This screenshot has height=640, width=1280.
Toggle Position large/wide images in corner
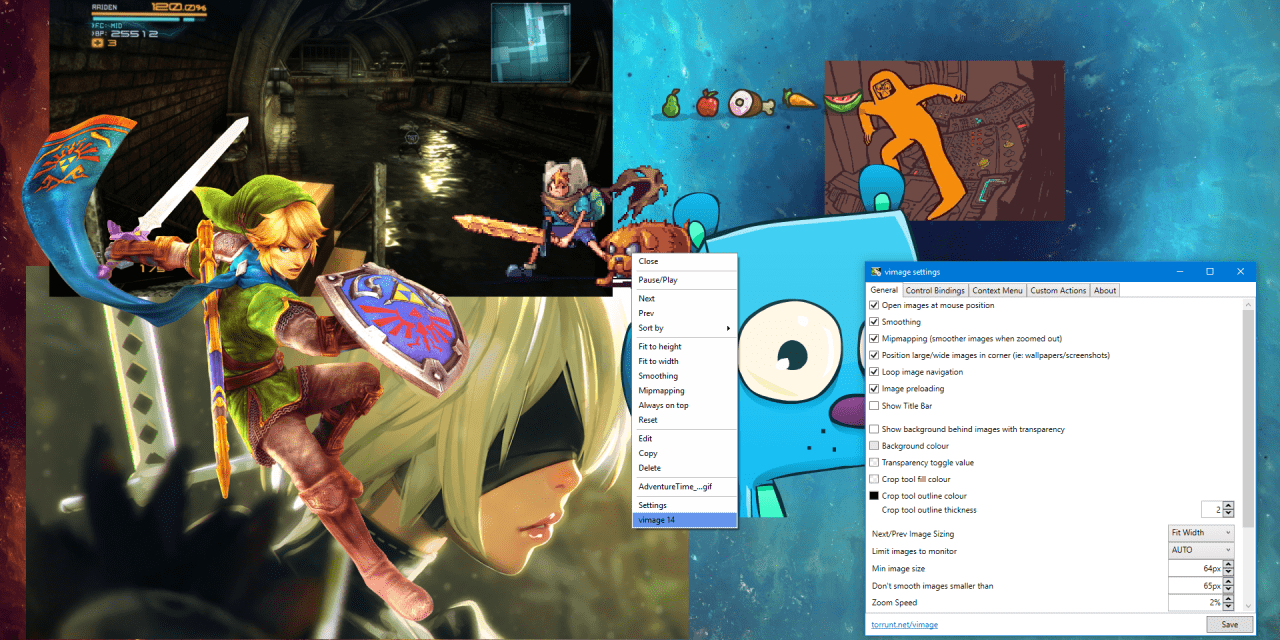click(x=874, y=355)
